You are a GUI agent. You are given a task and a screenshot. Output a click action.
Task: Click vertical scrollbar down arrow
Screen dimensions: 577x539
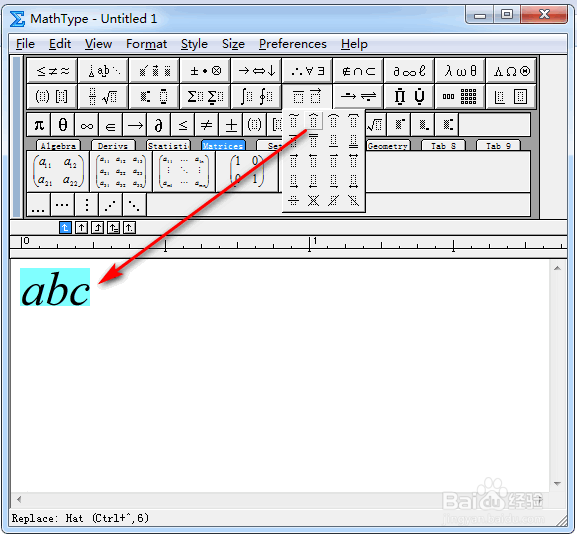point(557,483)
